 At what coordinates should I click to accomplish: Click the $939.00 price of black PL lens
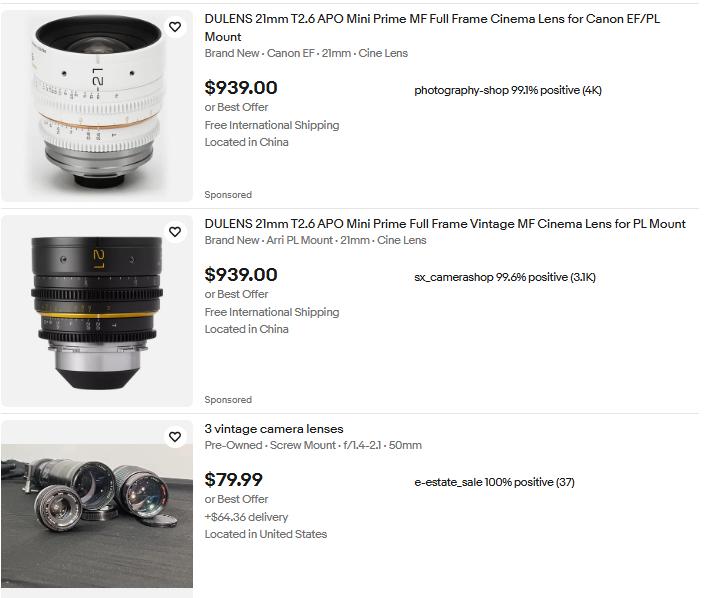click(241, 274)
